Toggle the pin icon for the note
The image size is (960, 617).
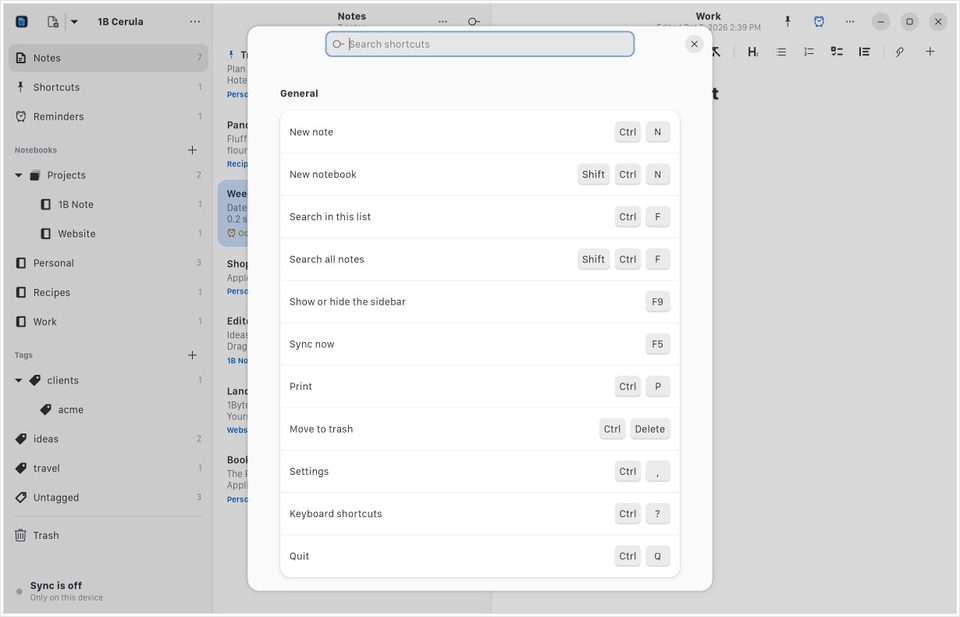tap(787, 21)
